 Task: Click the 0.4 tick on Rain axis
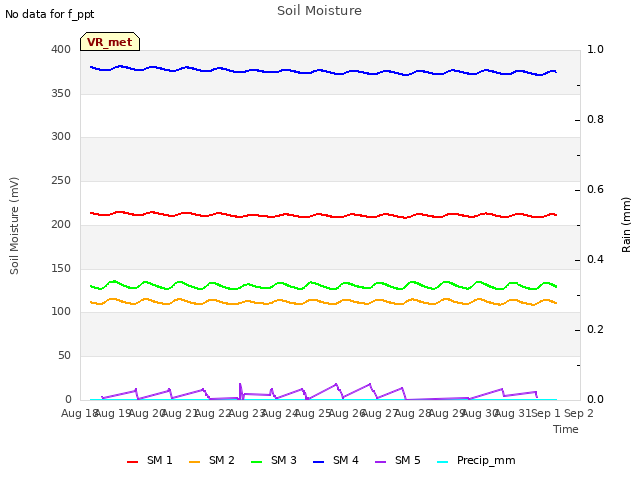point(595,260)
